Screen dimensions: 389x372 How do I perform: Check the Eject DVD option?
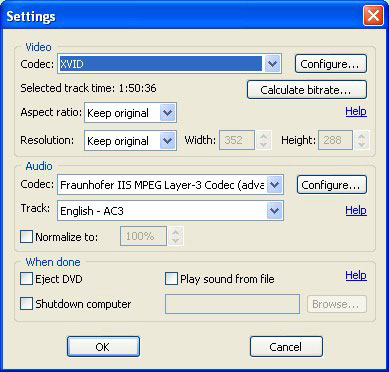pos(26,279)
